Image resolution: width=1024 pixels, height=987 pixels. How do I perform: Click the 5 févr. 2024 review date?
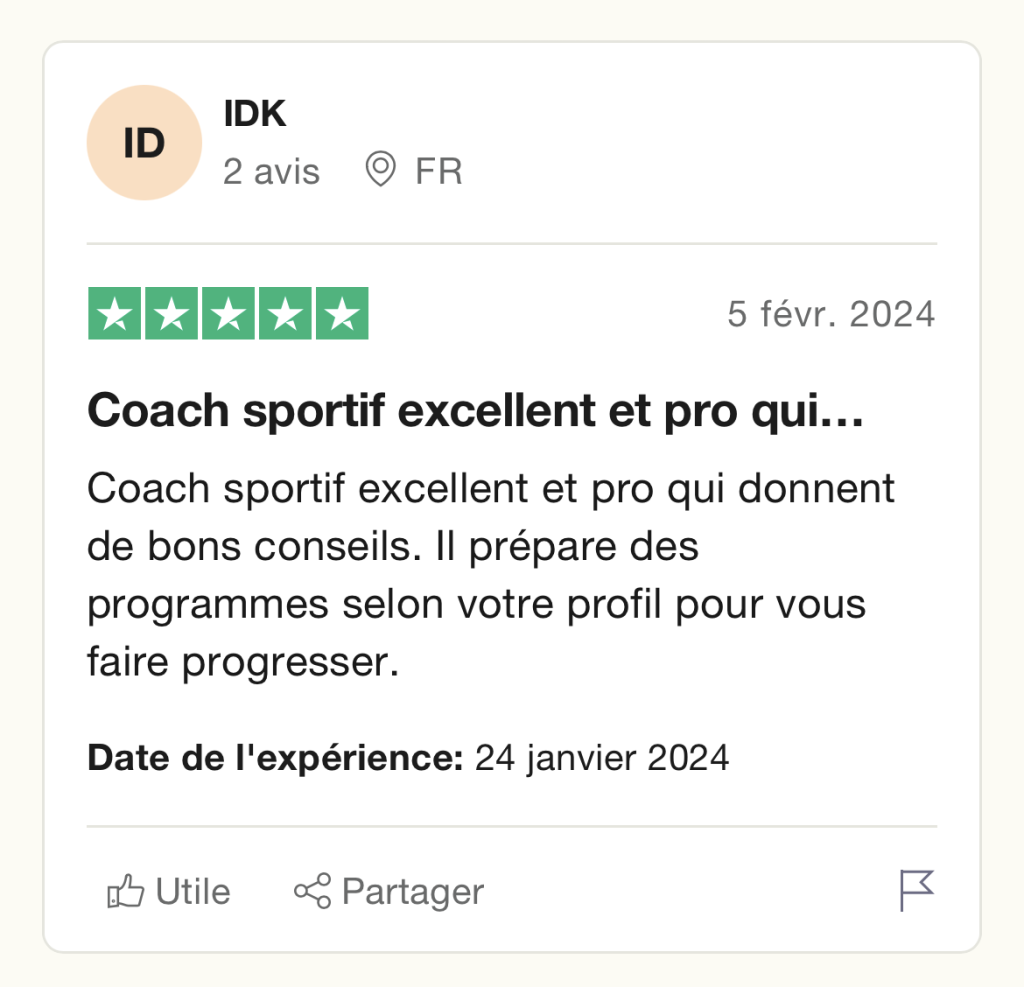coord(831,314)
